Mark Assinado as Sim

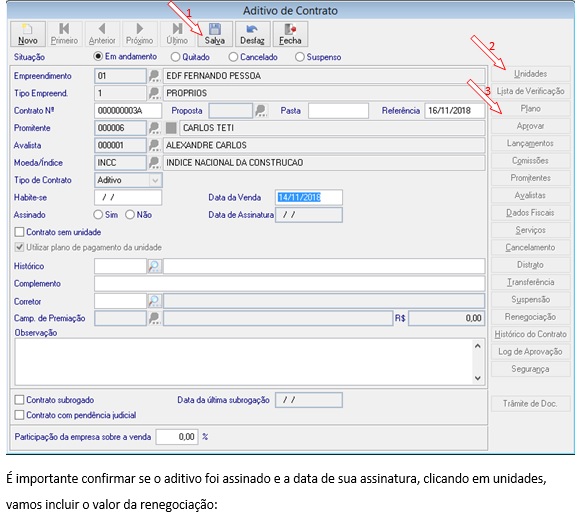pos(98,215)
